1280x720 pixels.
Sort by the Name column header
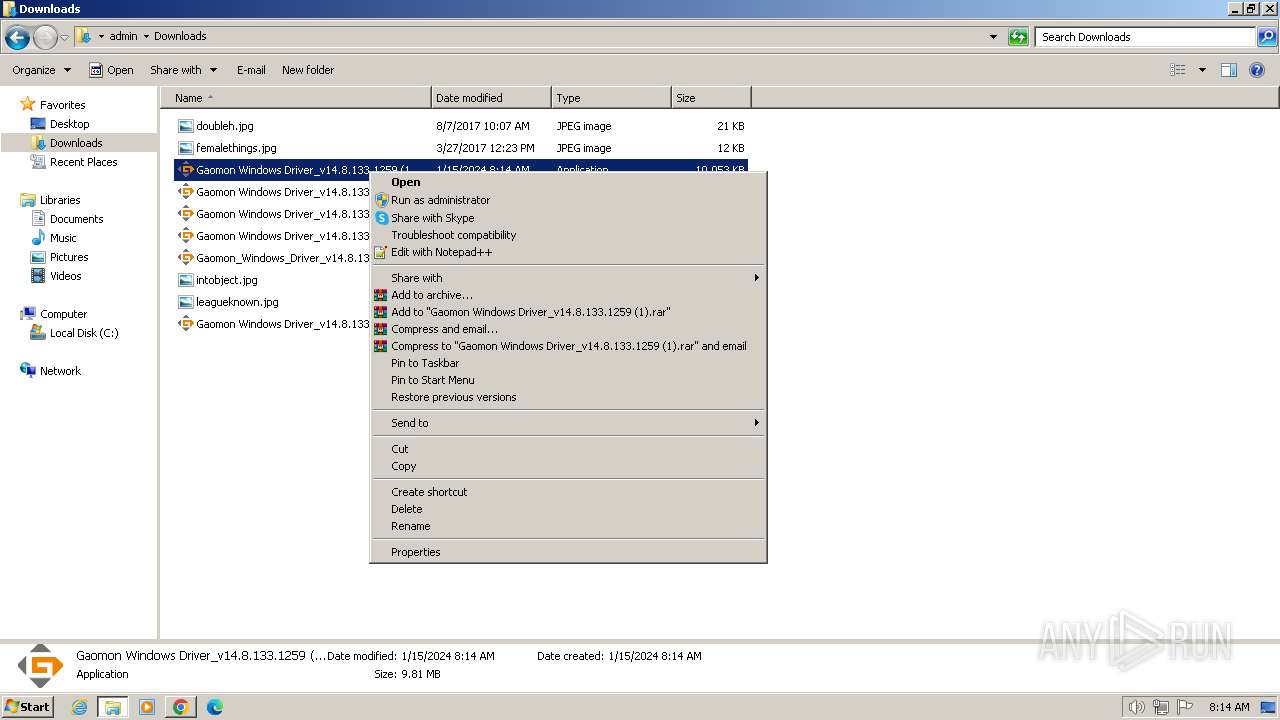[296, 98]
